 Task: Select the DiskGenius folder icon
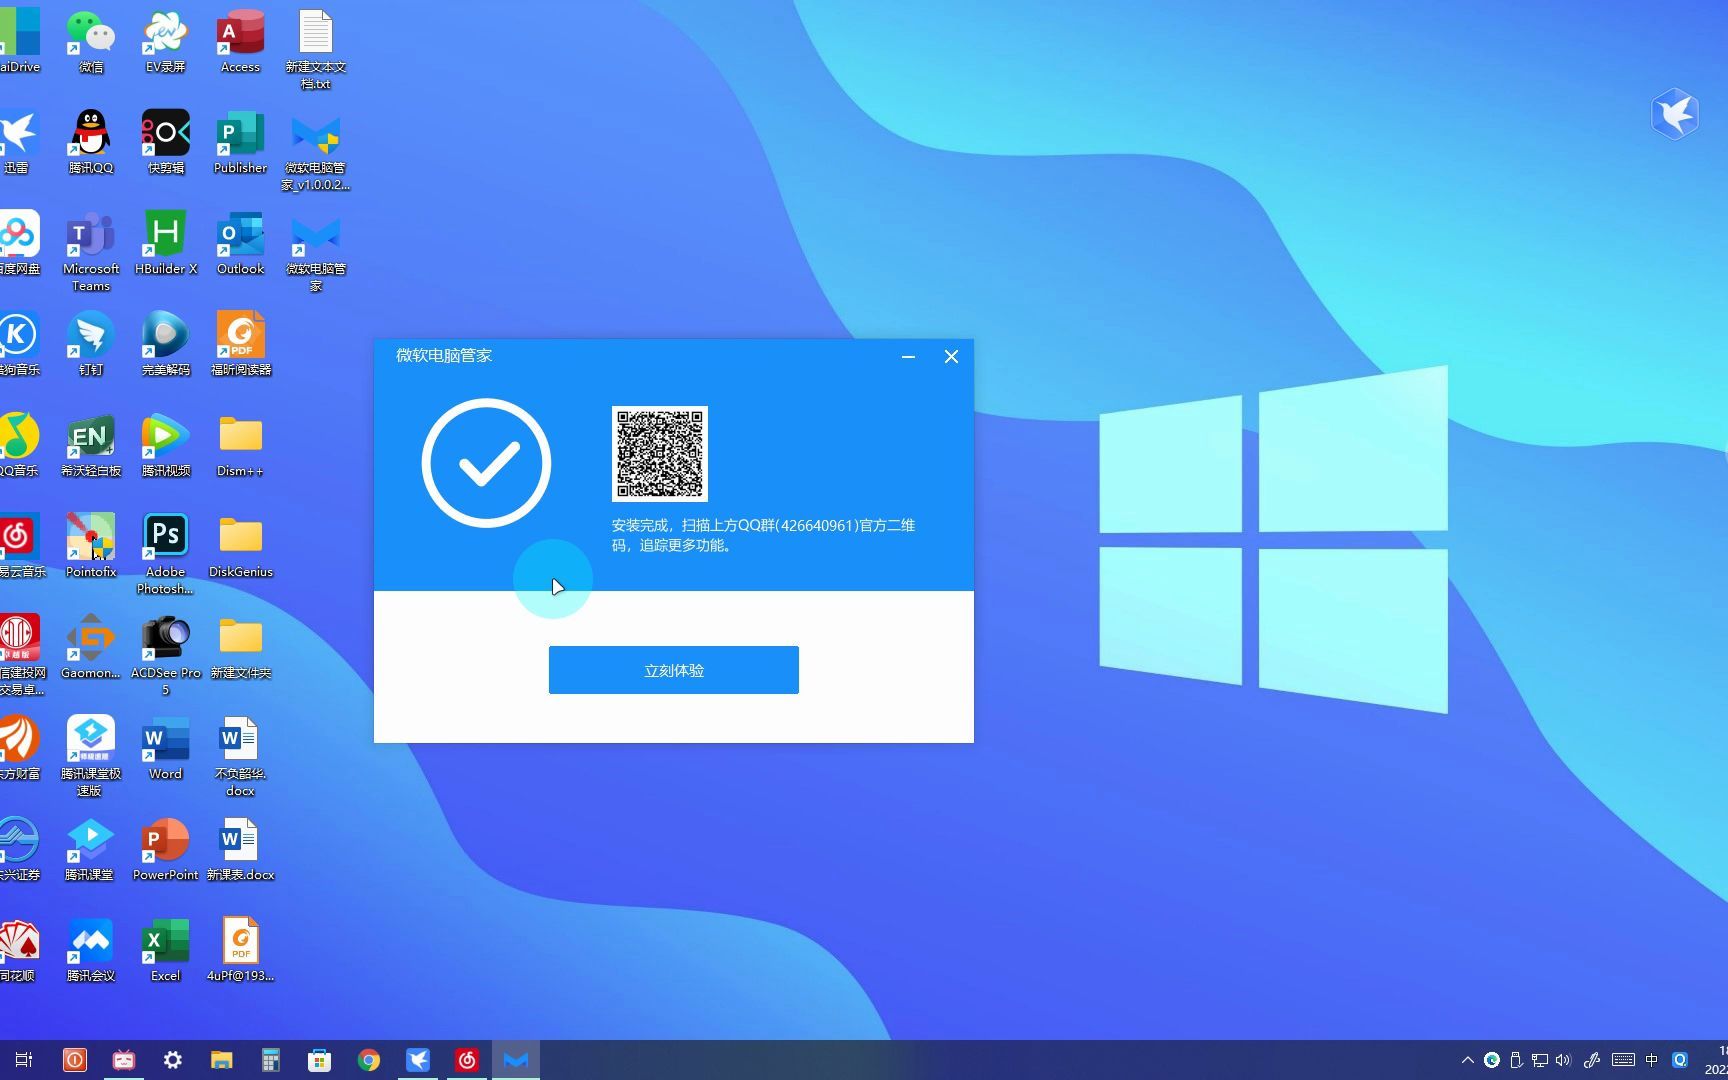[x=241, y=546]
